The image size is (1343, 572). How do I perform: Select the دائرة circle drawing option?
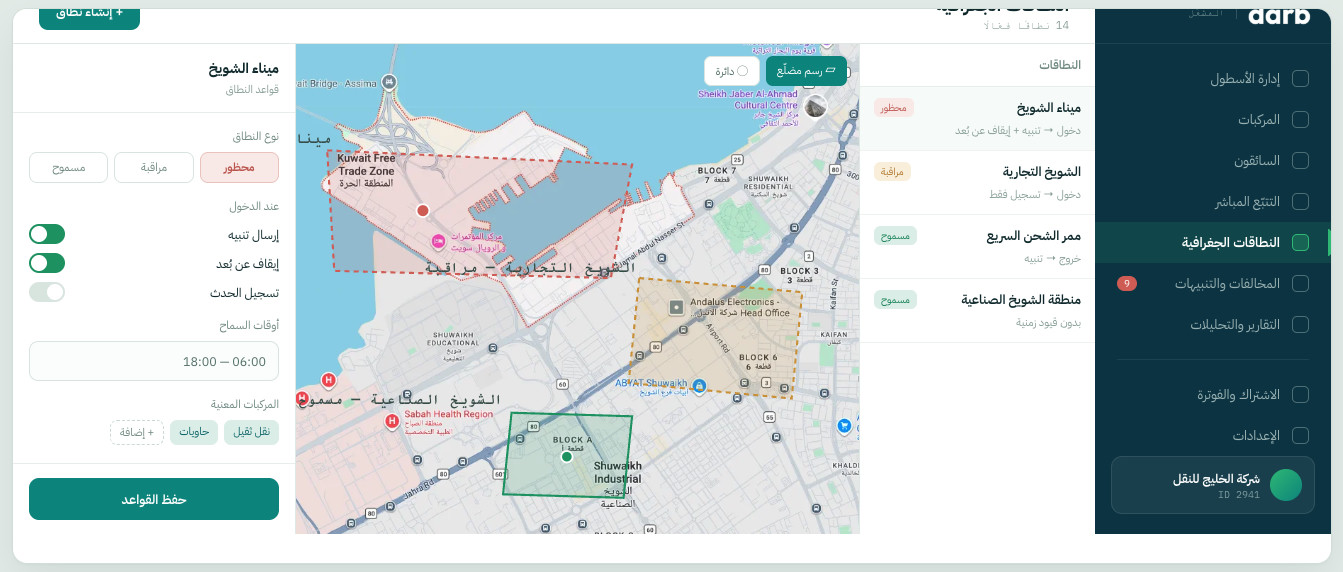[x=731, y=71]
